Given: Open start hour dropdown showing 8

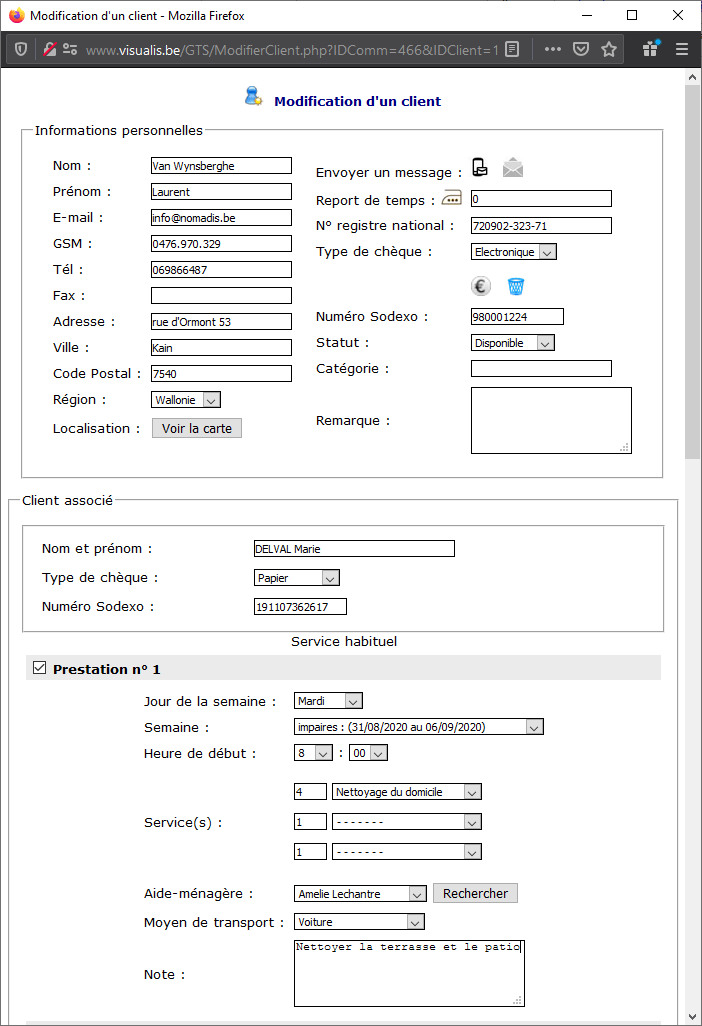Looking at the screenshot, I should 313,753.
